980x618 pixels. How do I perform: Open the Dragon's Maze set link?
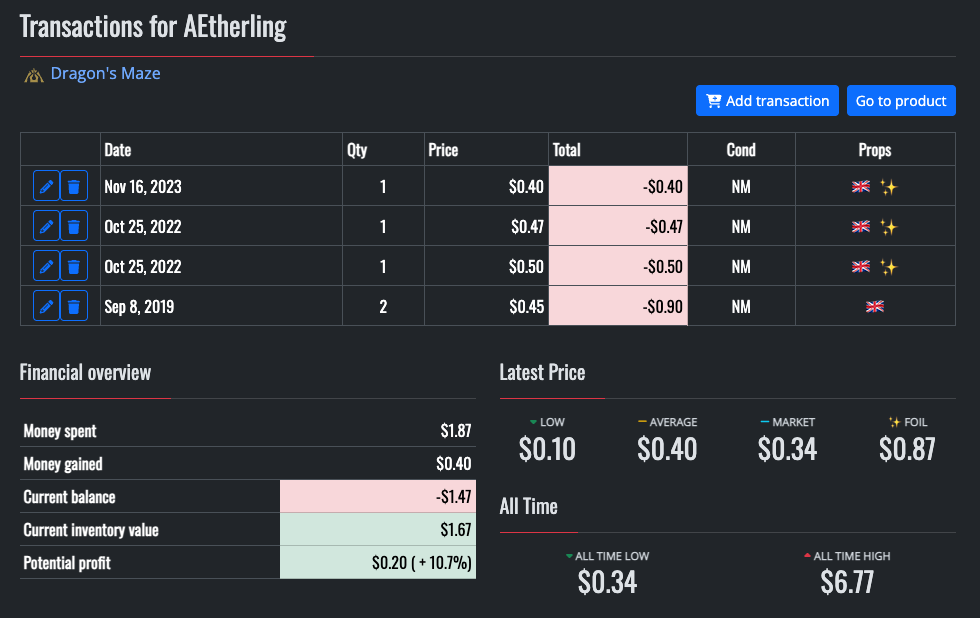[x=105, y=73]
